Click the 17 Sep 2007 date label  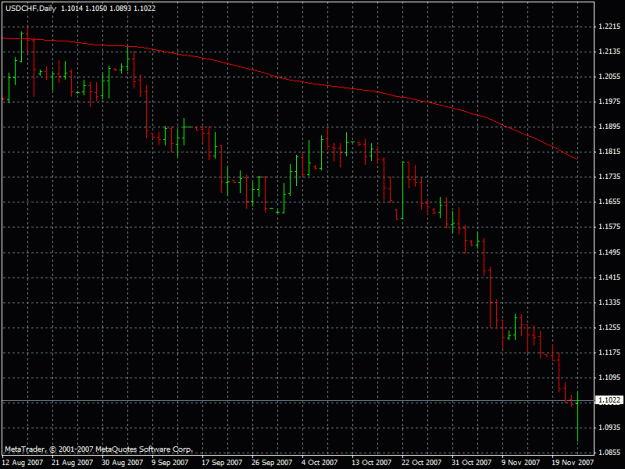(x=222, y=462)
